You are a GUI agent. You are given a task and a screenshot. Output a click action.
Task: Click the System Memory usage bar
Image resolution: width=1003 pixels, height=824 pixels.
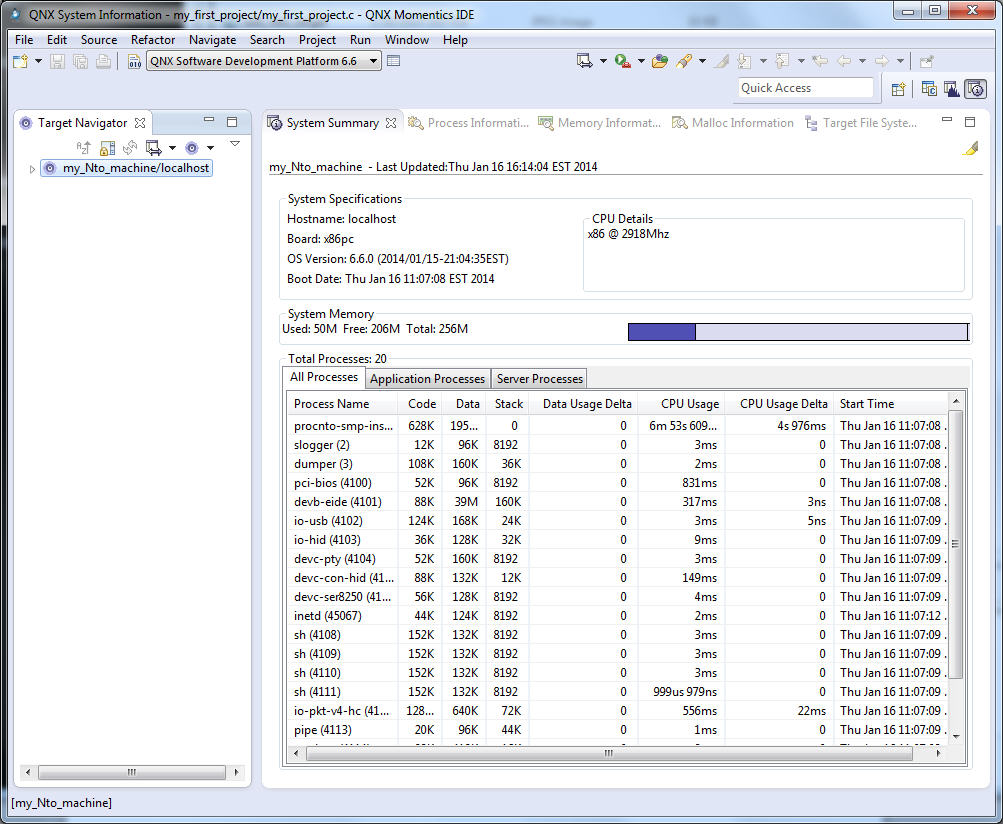point(798,332)
